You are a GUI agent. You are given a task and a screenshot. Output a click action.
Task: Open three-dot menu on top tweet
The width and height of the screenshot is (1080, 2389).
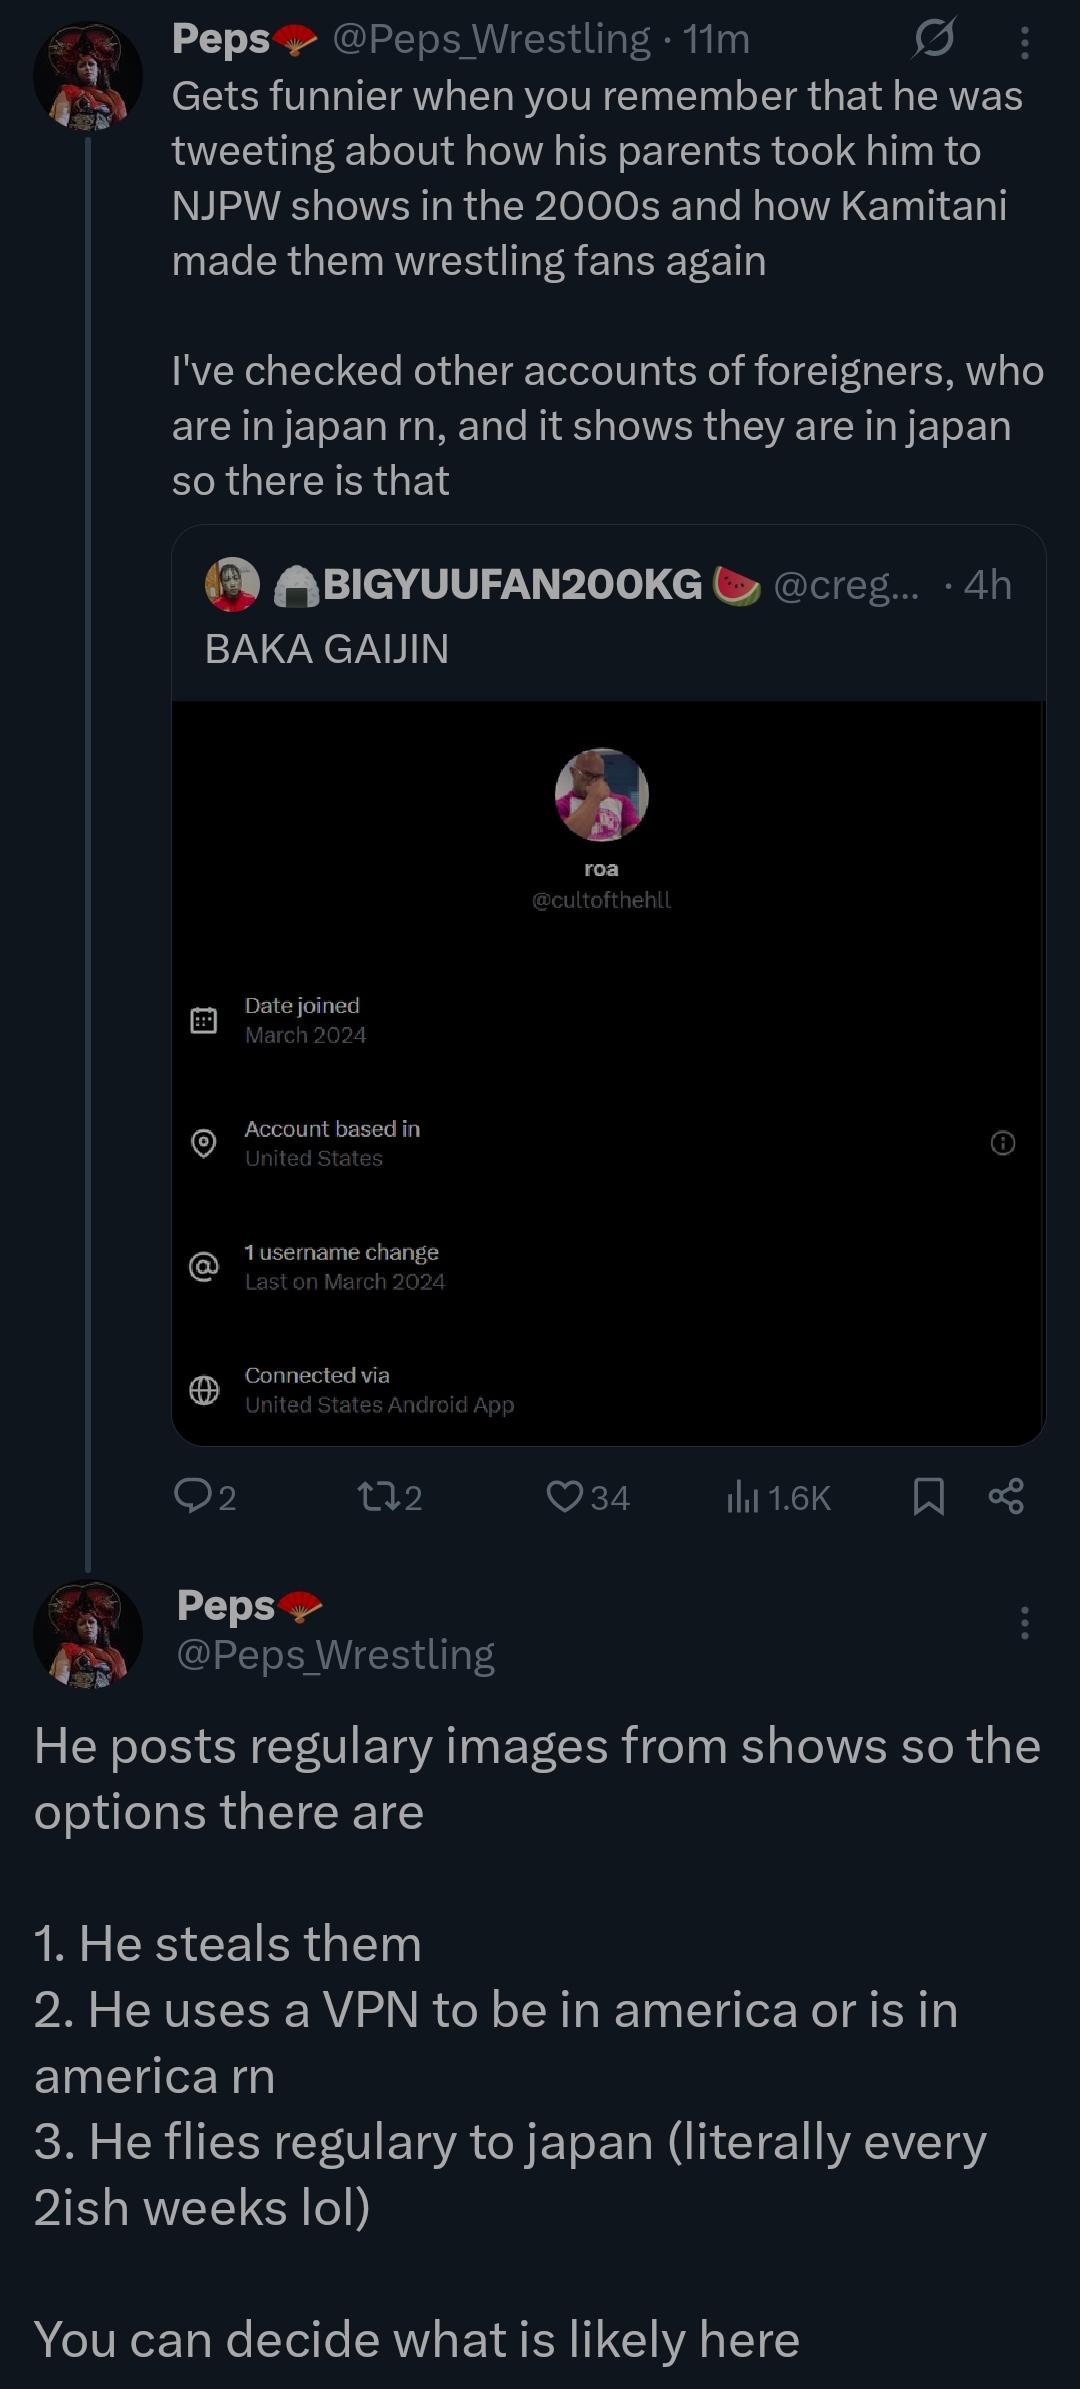(1024, 42)
